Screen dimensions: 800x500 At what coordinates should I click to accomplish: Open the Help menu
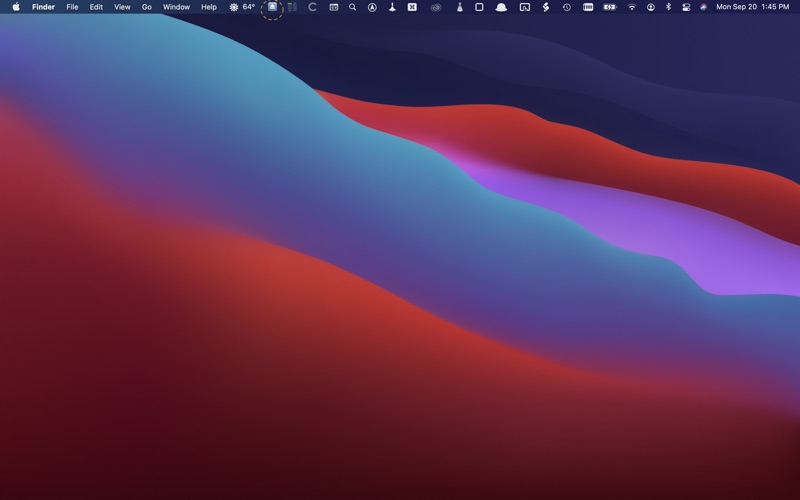pos(209,7)
